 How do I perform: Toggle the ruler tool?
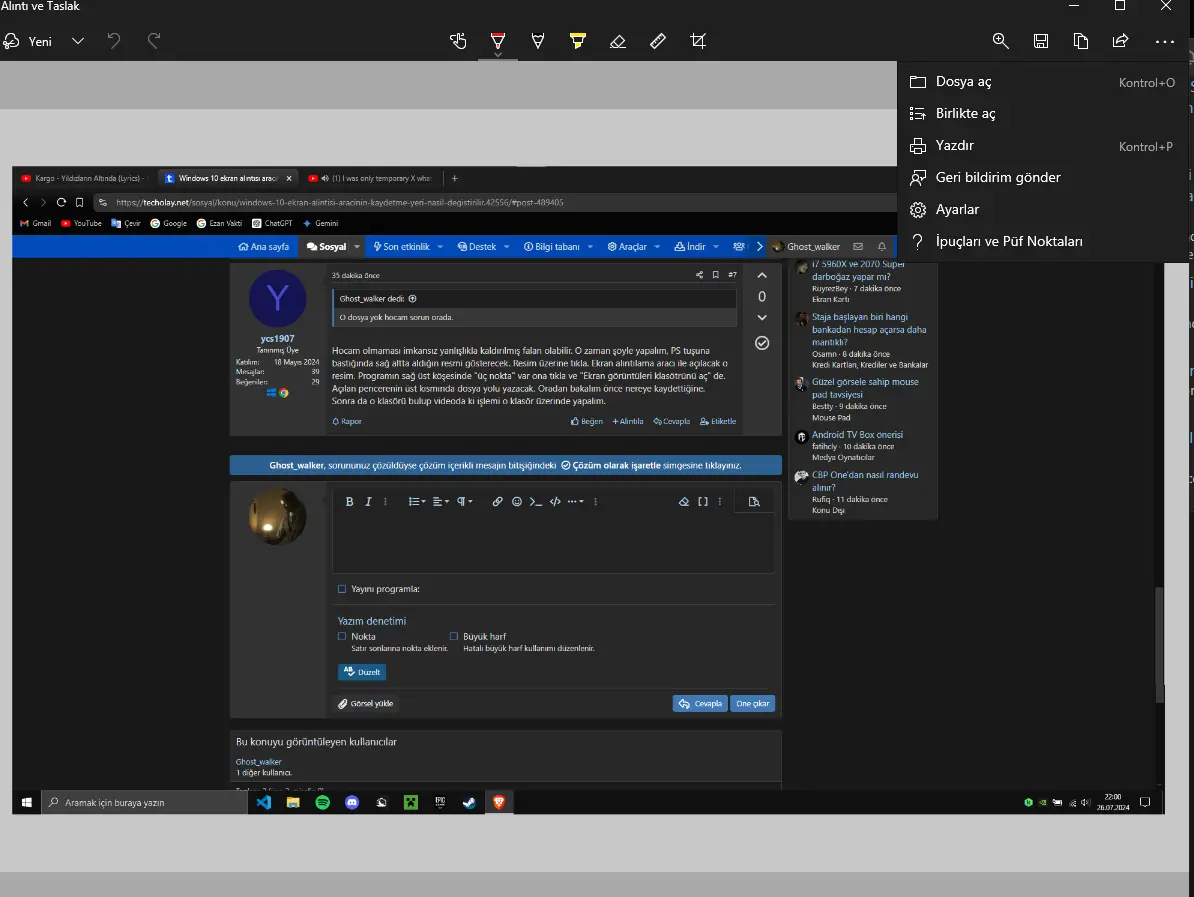[x=658, y=41]
